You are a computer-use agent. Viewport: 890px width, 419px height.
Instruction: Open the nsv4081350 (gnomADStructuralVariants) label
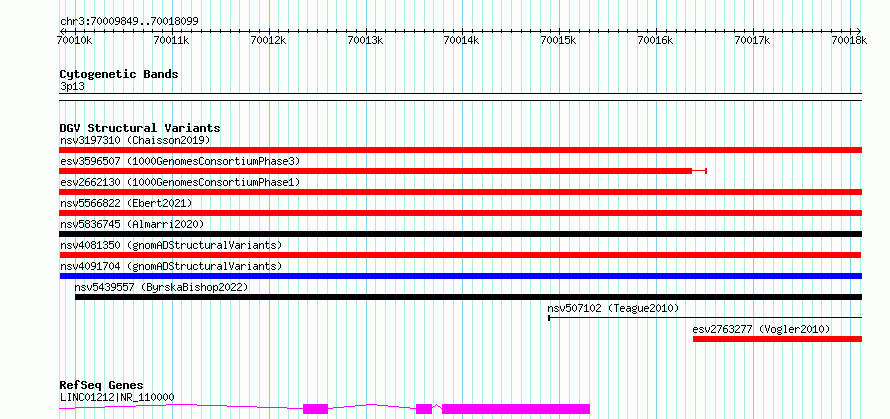(171, 245)
